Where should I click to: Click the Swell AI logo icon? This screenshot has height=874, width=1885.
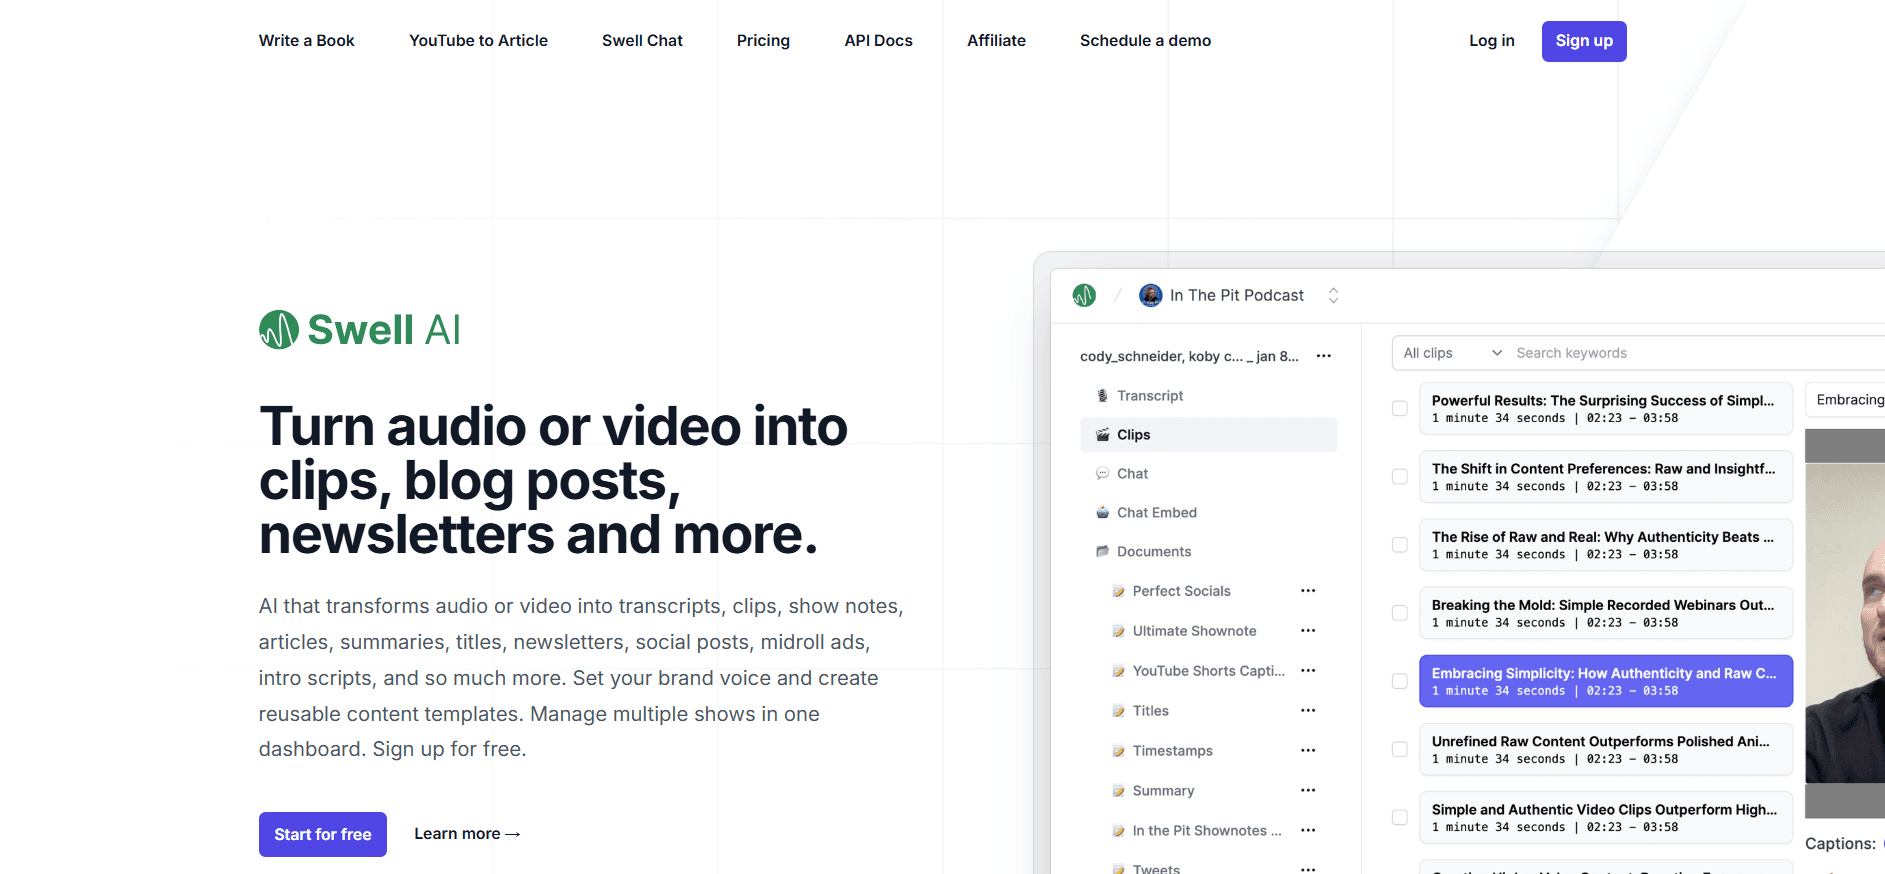click(x=279, y=329)
